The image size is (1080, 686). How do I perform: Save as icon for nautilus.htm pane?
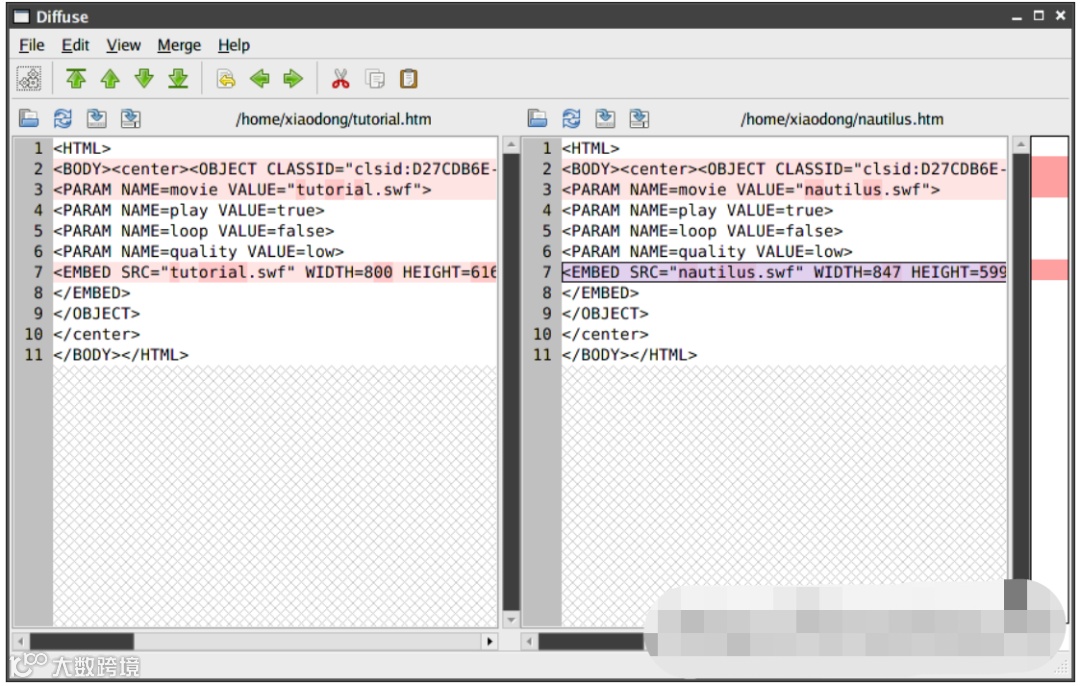coord(639,118)
